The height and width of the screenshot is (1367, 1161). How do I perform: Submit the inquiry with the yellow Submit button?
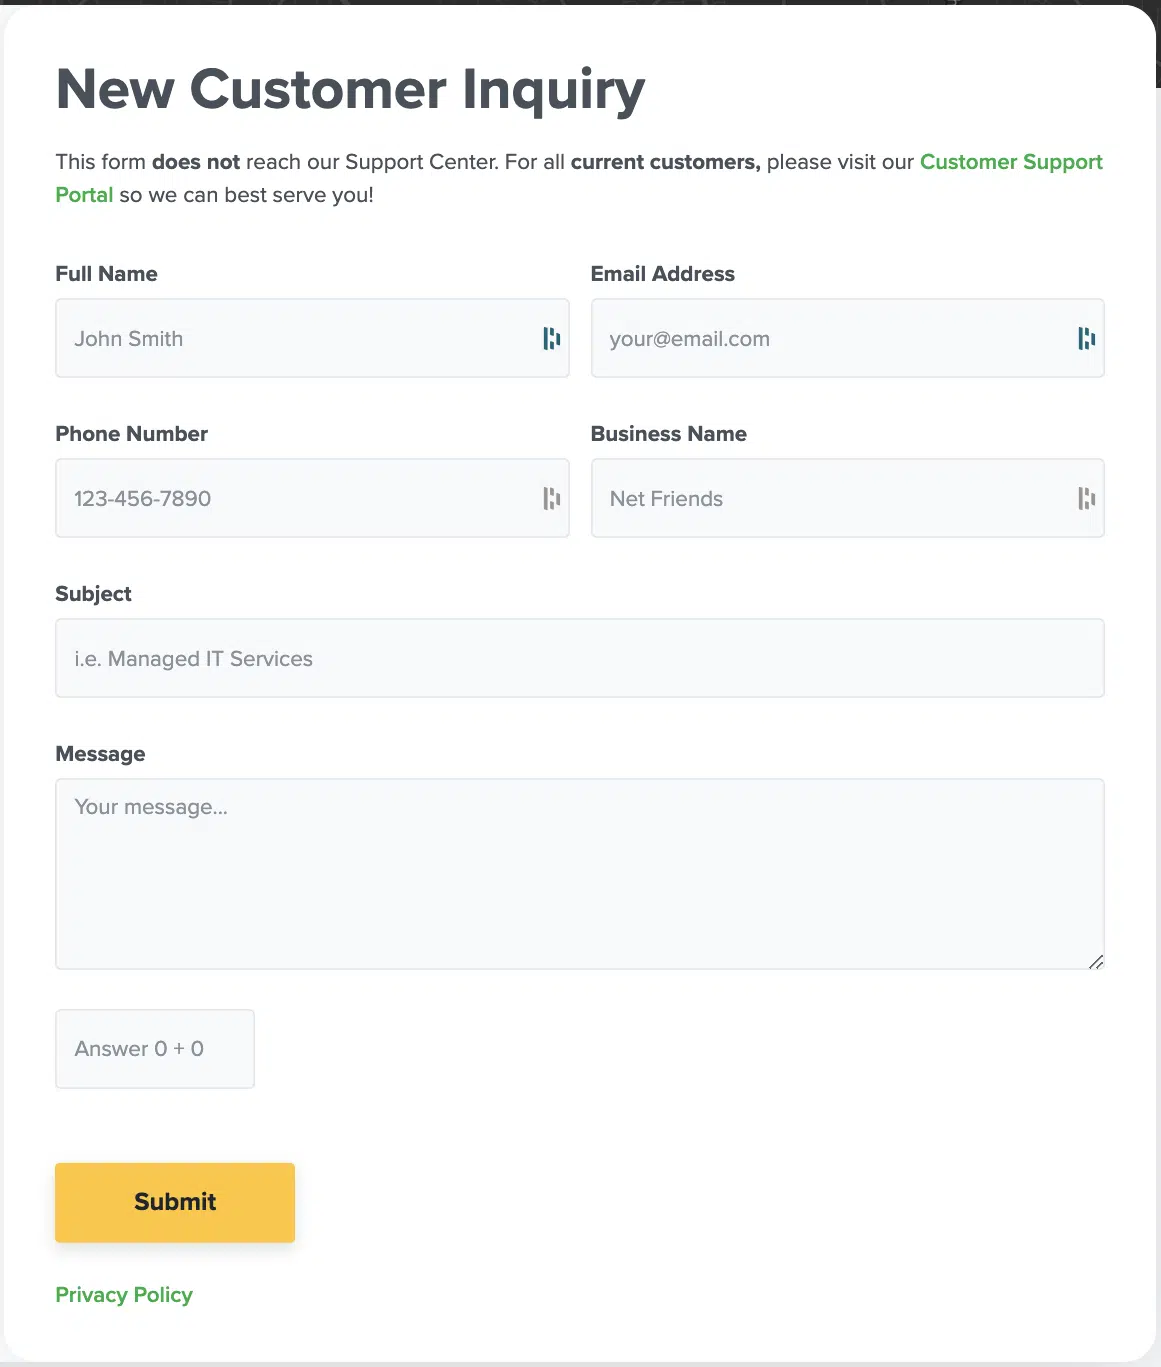[175, 1202]
